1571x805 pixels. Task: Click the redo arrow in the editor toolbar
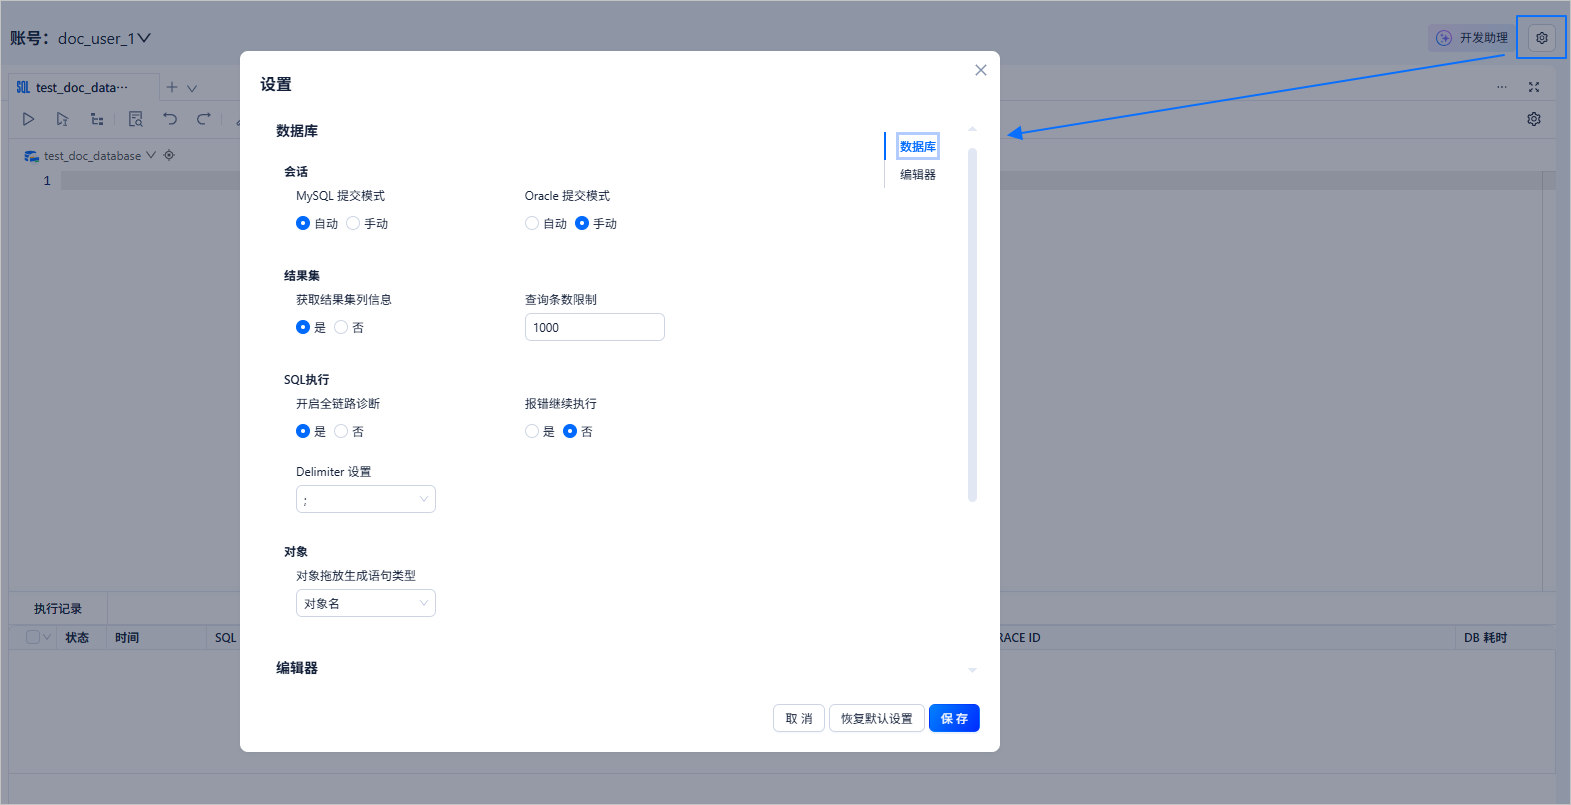pyautogui.click(x=204, y=119)
